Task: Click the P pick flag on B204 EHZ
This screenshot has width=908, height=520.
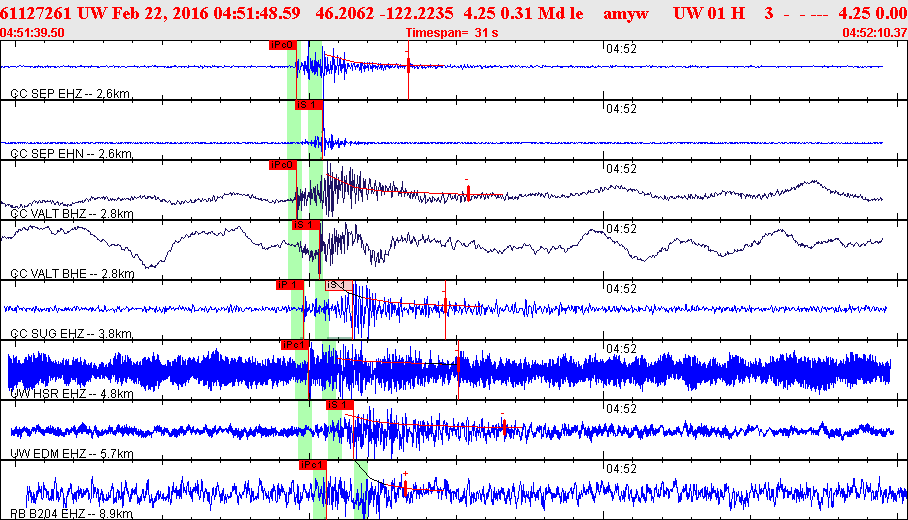Action: [x=312, y=465]
